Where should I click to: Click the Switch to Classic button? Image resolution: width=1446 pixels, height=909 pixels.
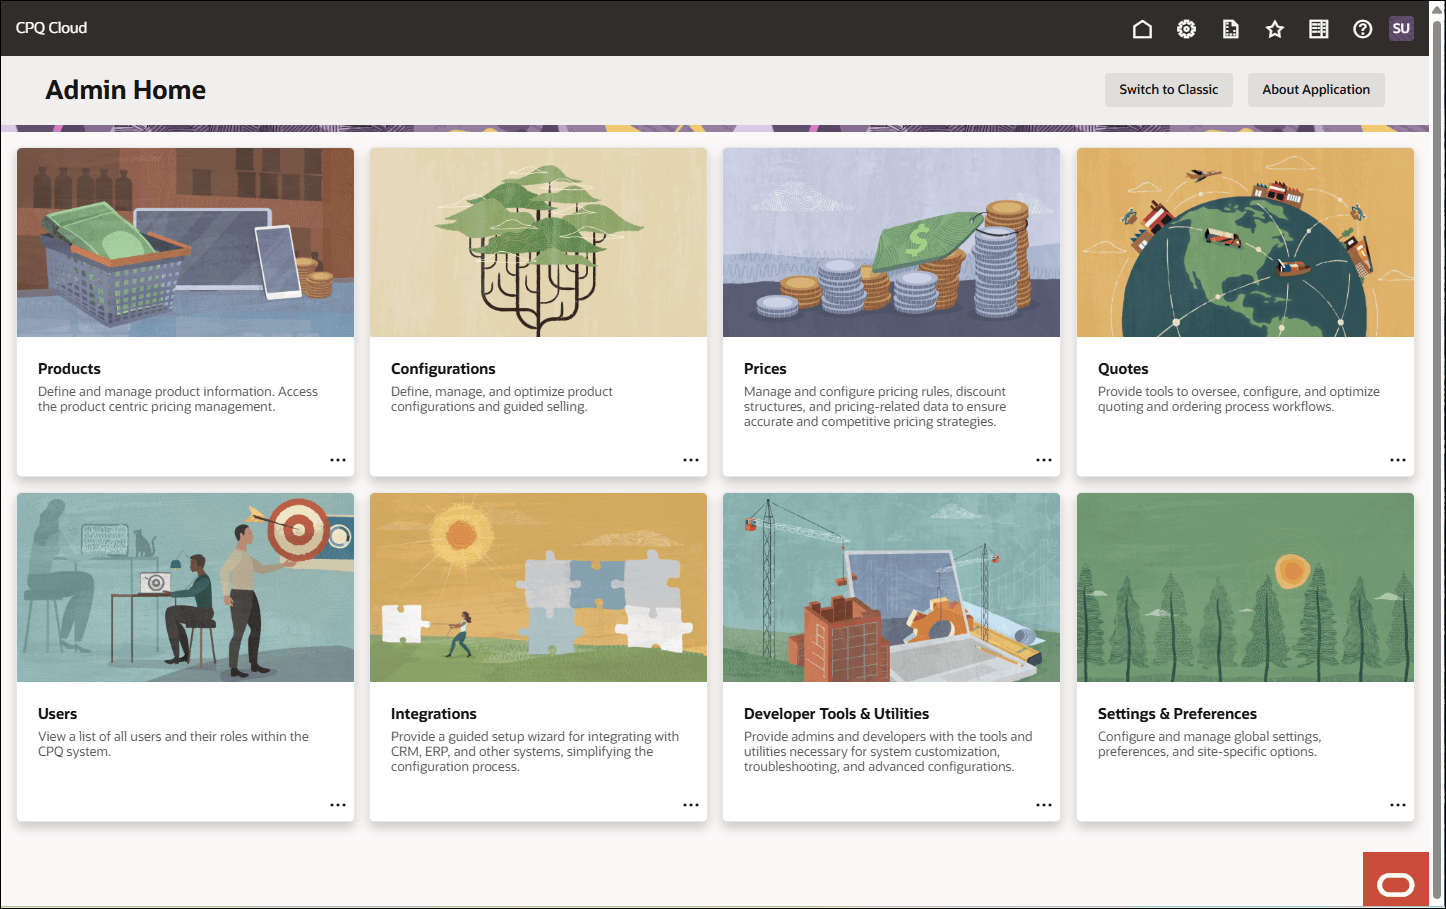(x=1169, y=89)
